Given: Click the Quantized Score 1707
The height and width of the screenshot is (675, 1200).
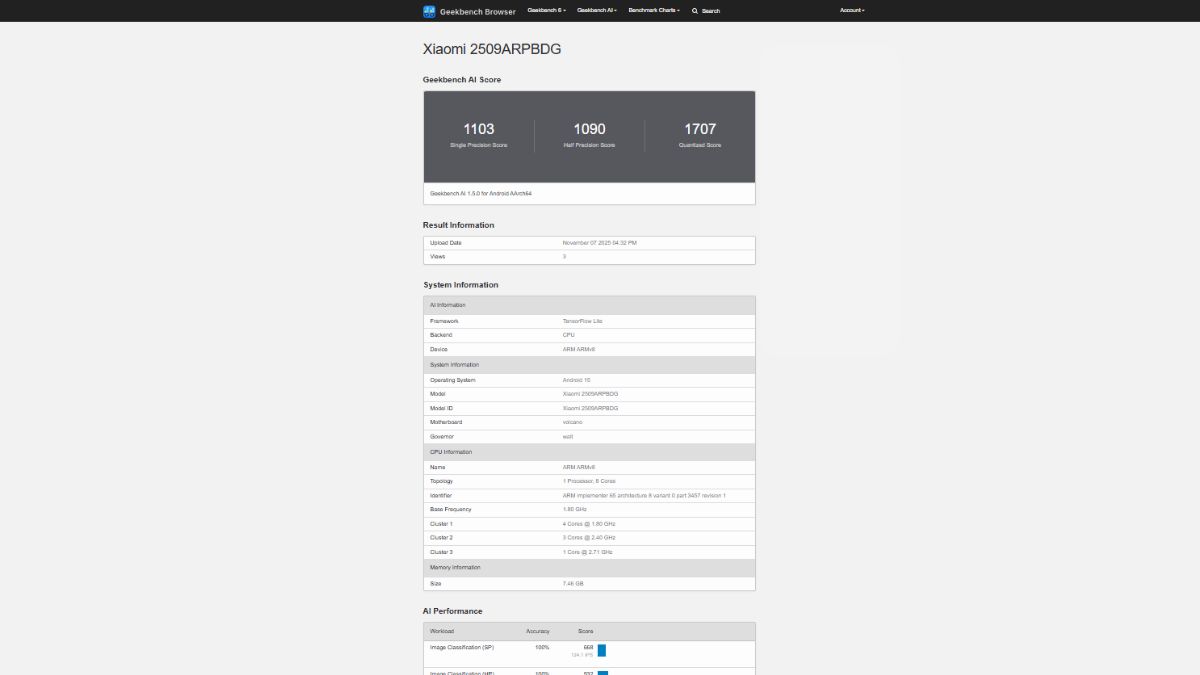Looking at the screenshot, I should (700, 129).
